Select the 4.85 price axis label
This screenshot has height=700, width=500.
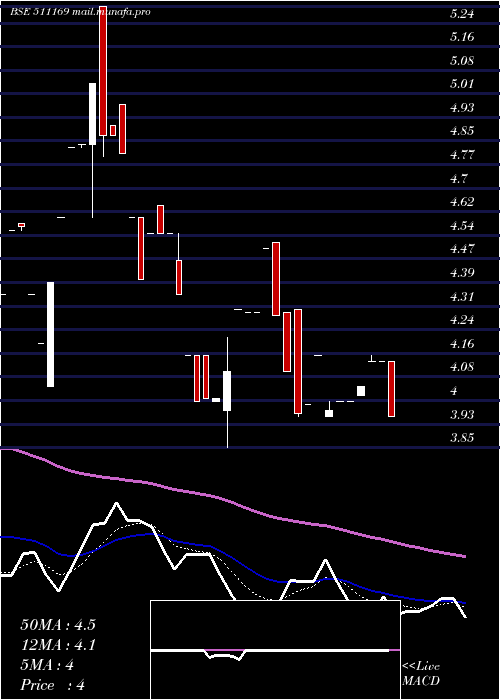(462, 131)
